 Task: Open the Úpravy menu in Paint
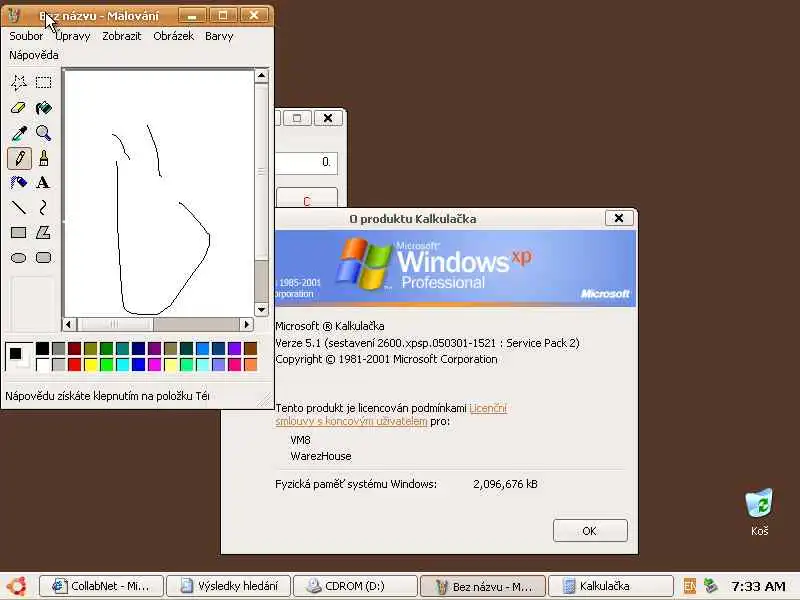coord(72,36)
